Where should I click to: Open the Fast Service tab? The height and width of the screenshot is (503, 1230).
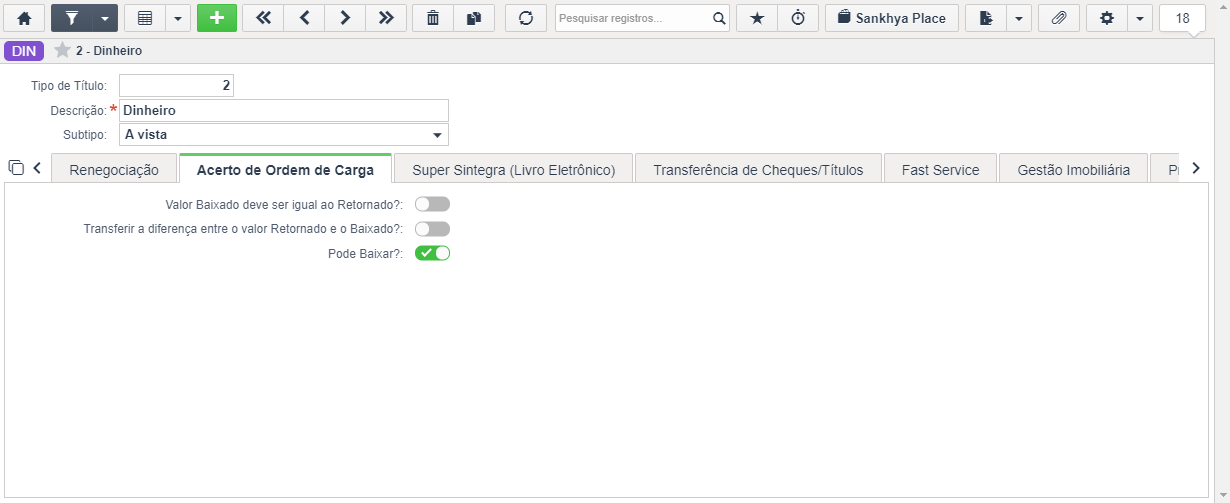tap(940, 170)
